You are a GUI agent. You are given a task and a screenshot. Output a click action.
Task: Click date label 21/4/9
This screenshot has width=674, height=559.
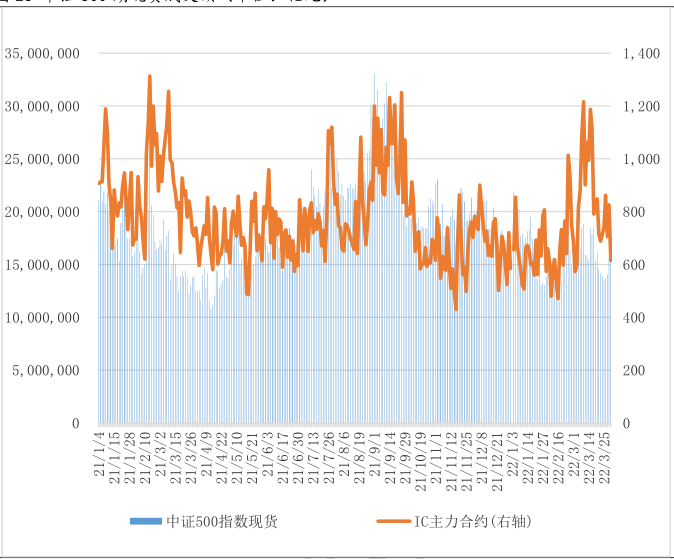207,454
